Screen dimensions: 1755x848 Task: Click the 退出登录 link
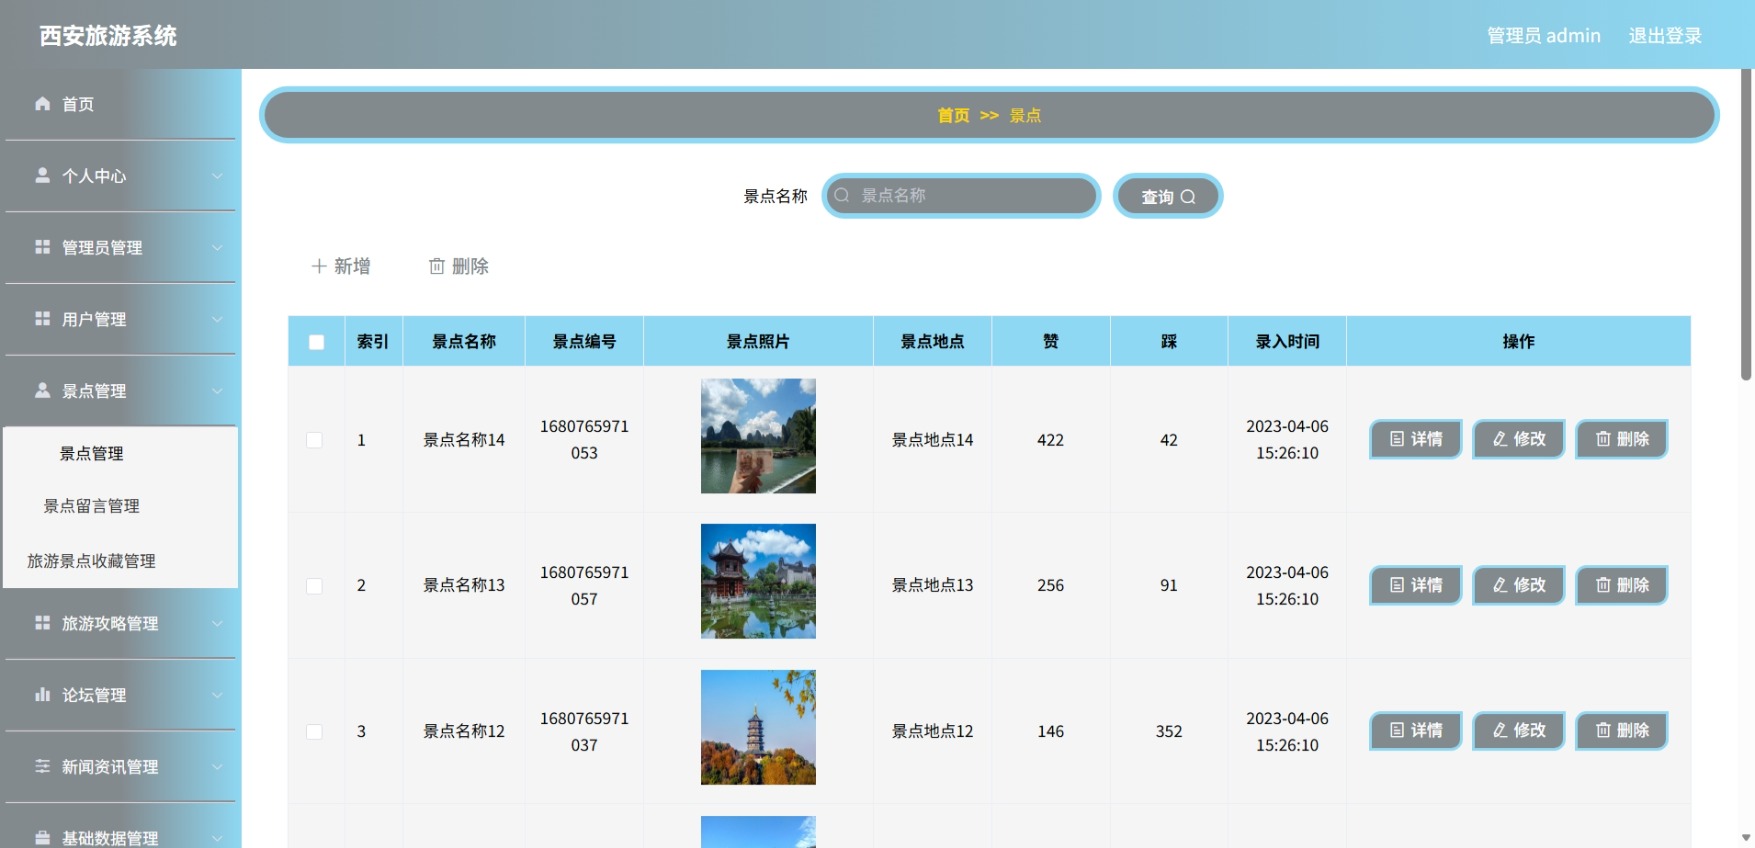coord(1665,36)
